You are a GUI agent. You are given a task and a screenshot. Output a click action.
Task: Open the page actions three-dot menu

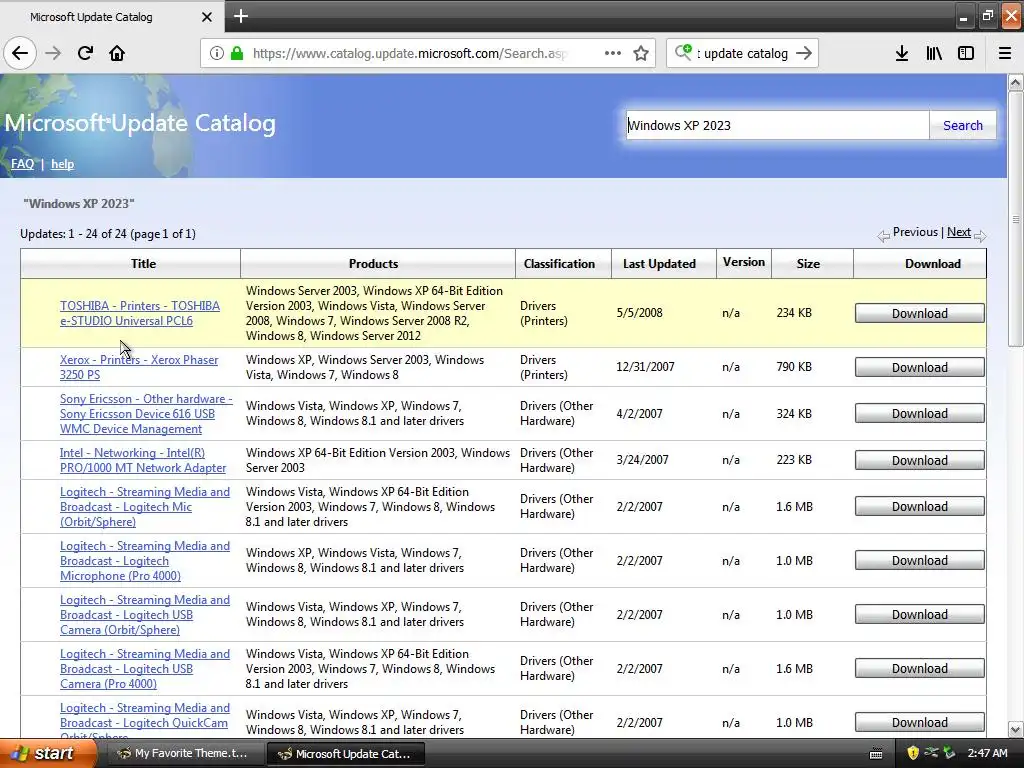click(x=613, y=53)
